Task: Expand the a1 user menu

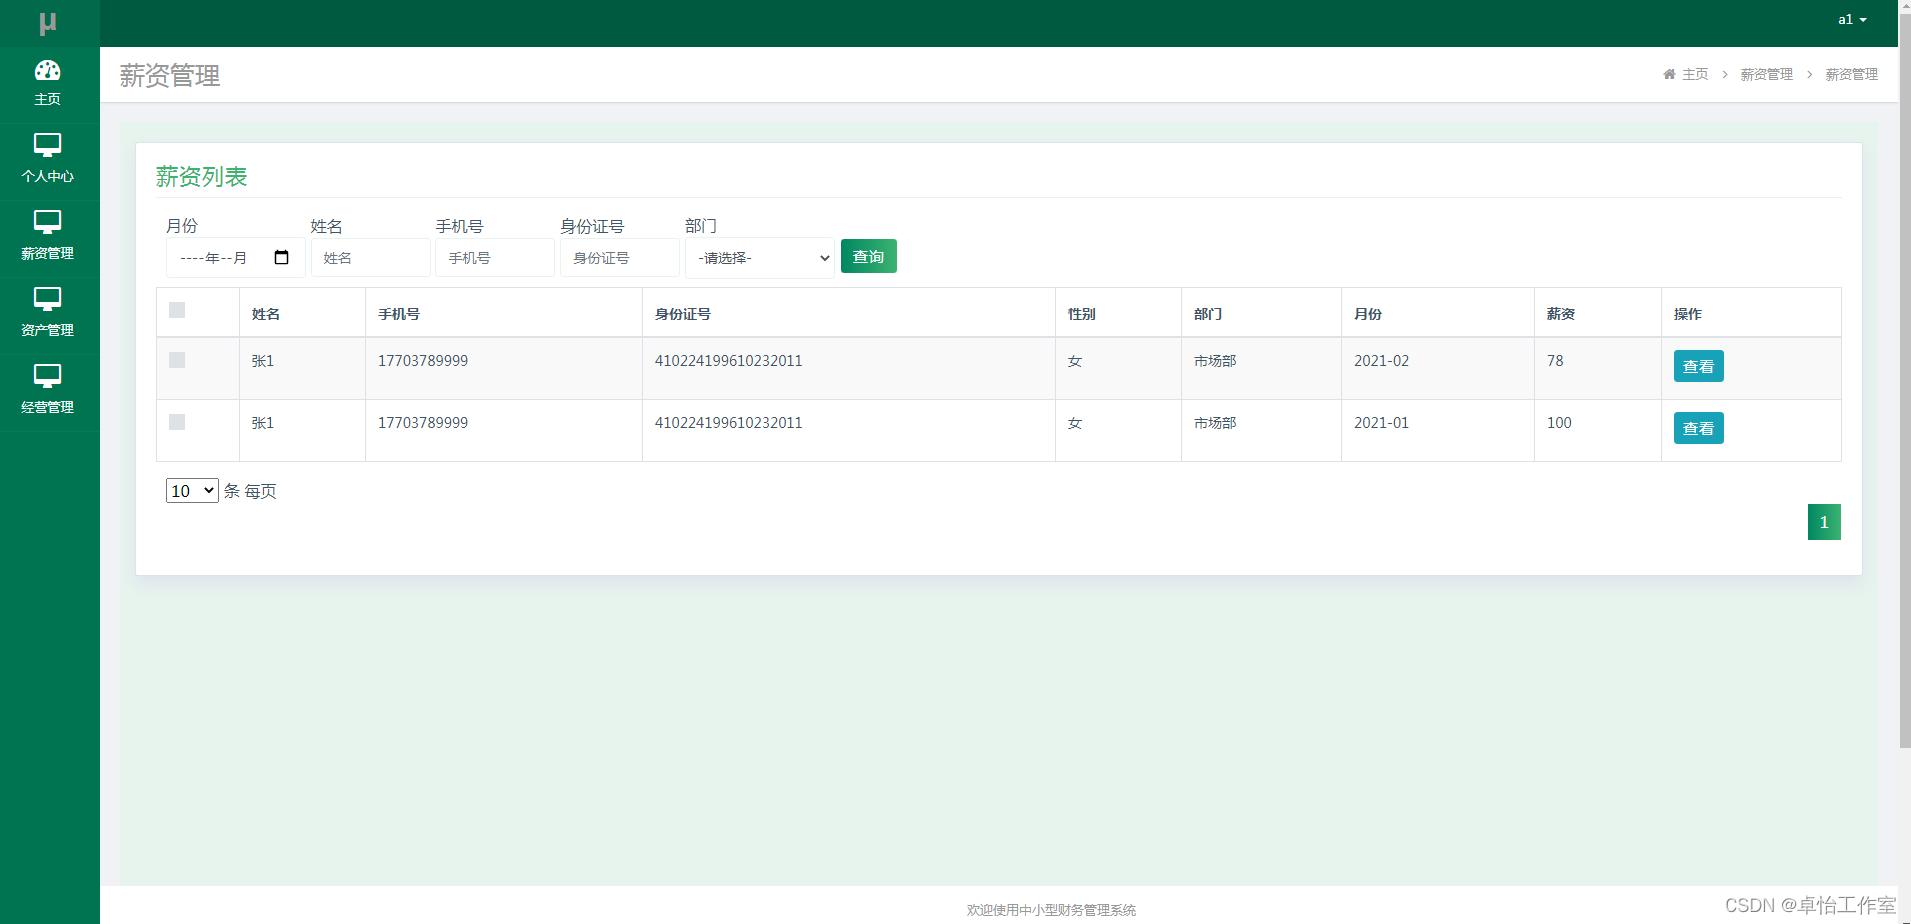Action: click(x=1852, y=20)
